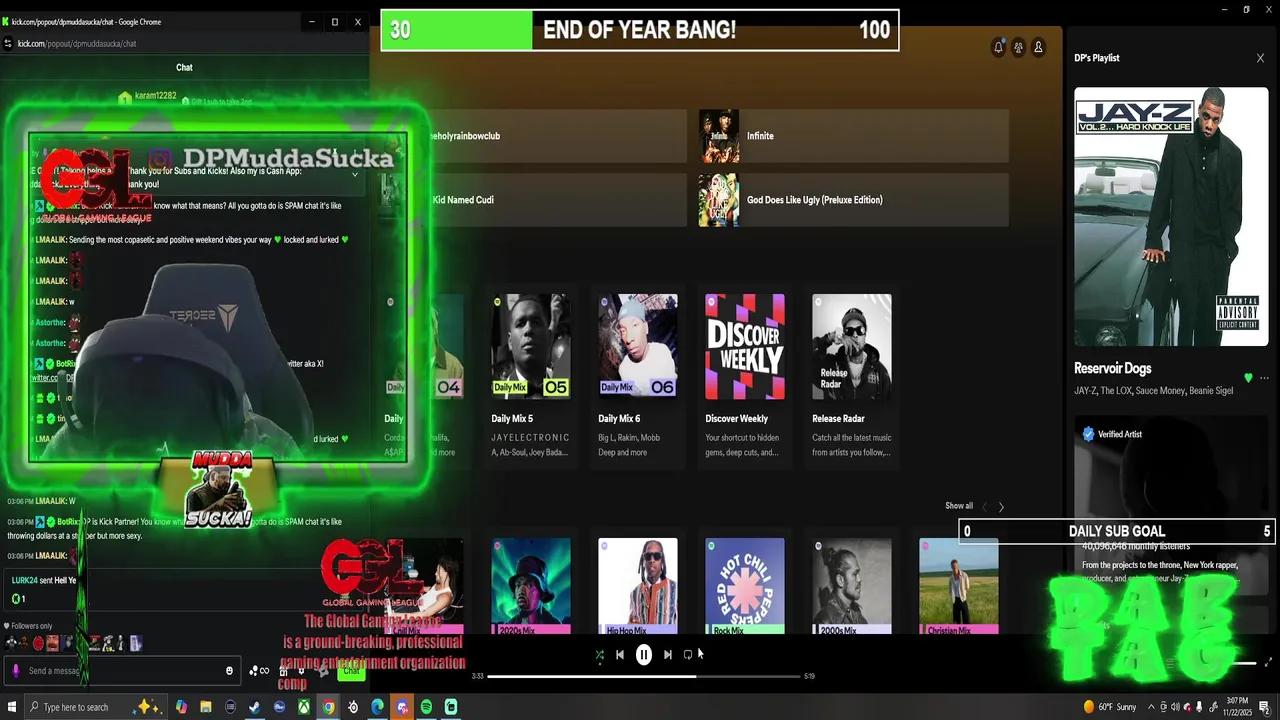The image size is (1280, 720).
Task: Open the Windows Start menu
Action: [10, 707]
